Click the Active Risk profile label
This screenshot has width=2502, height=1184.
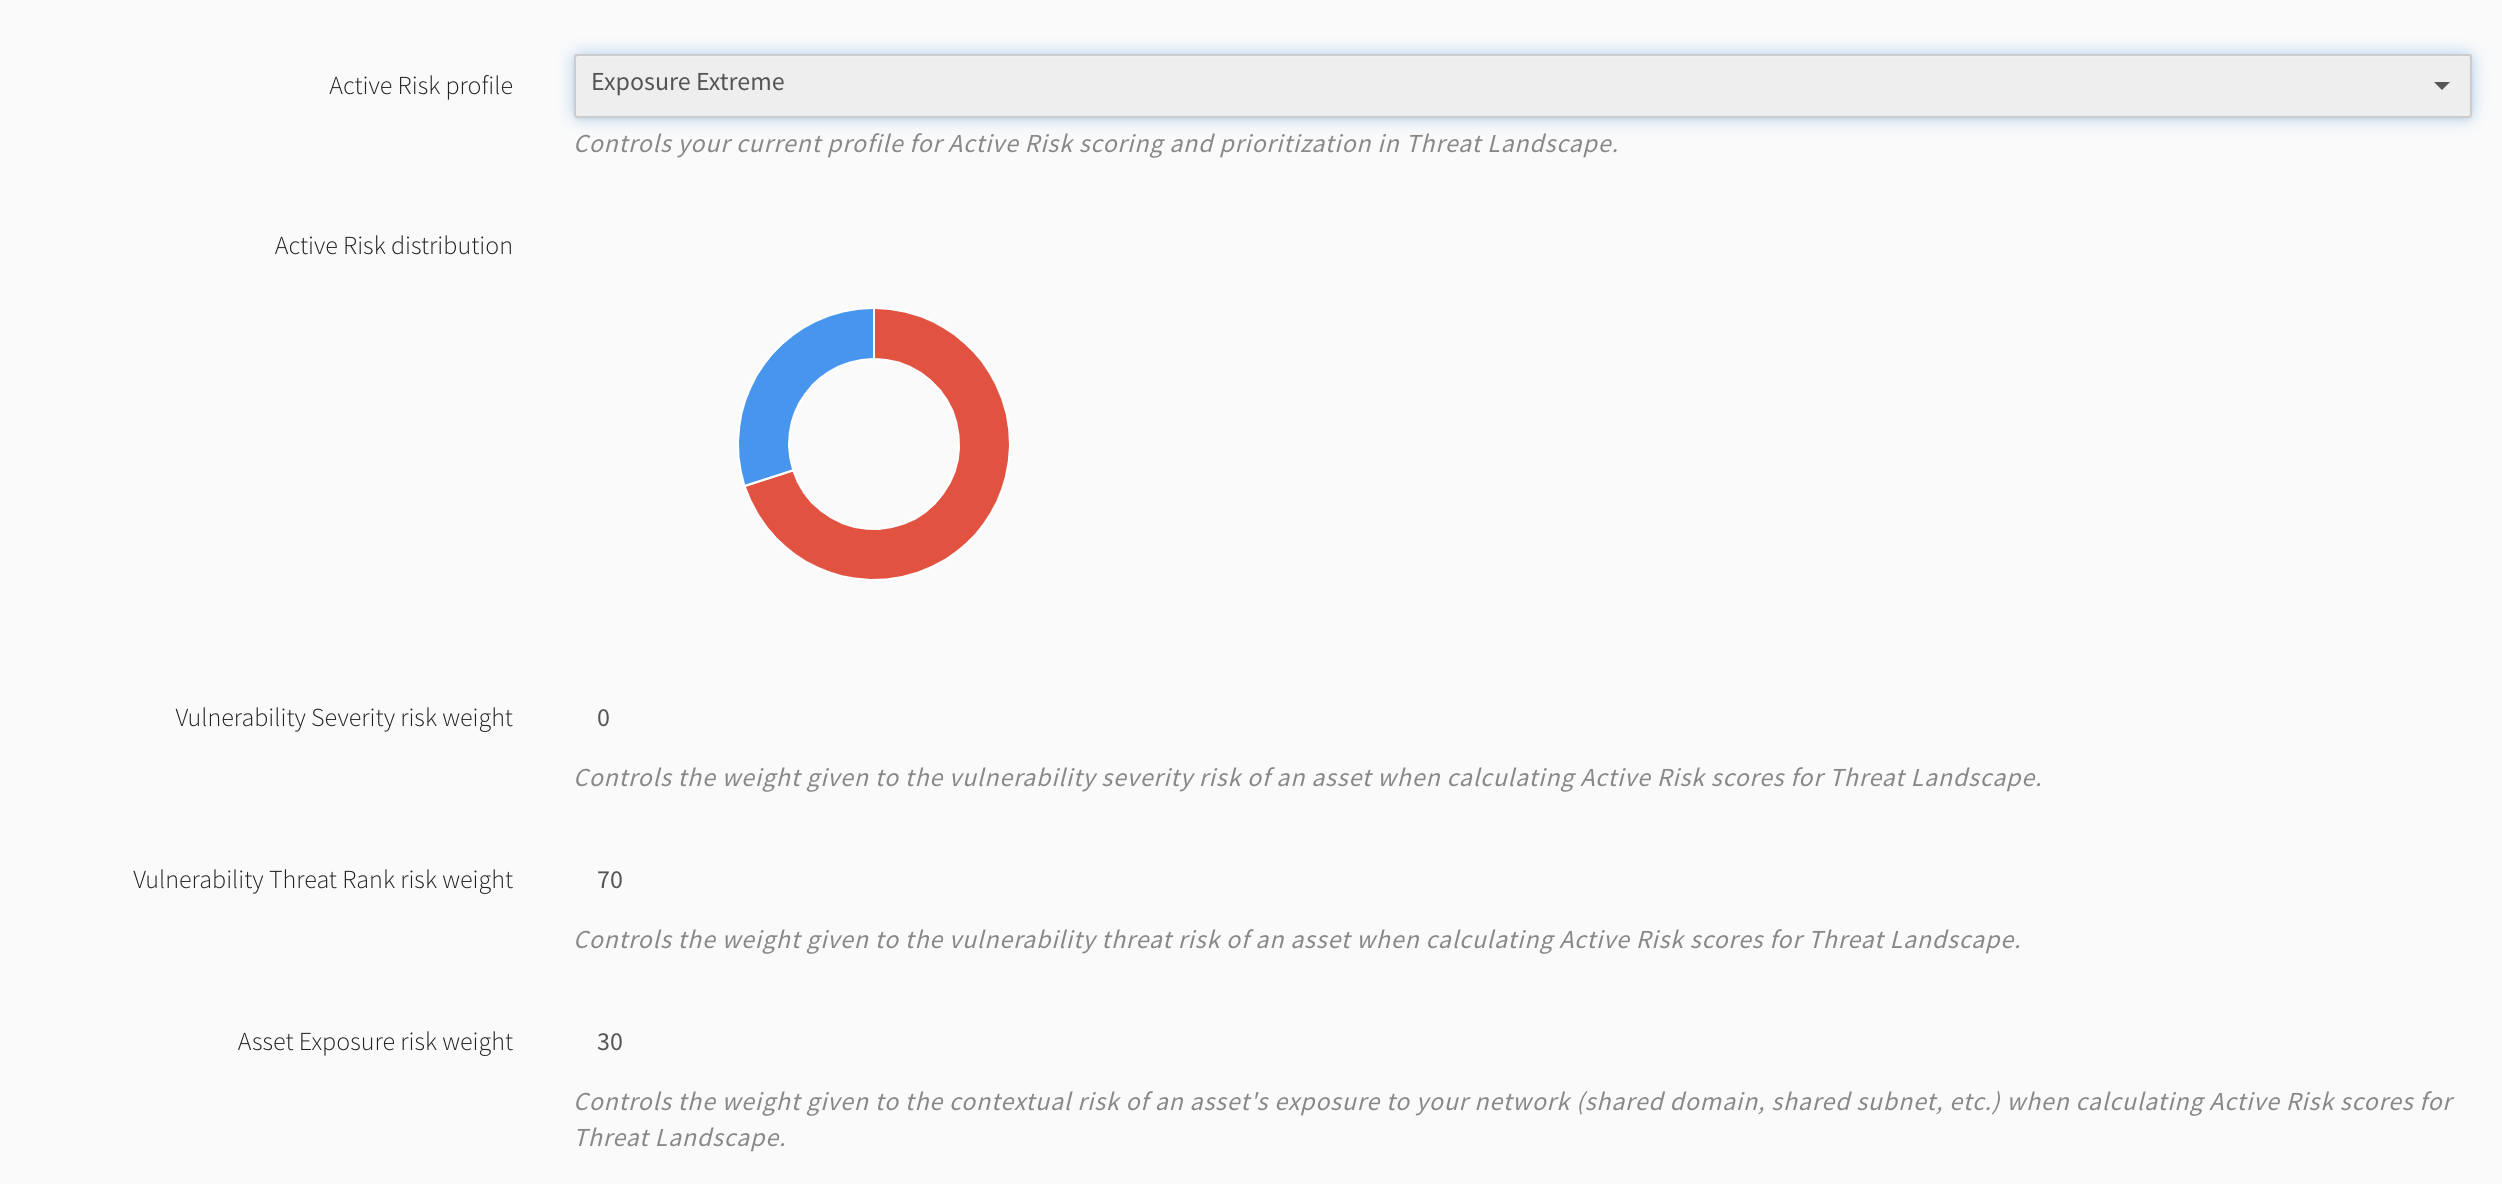[421, 86]
